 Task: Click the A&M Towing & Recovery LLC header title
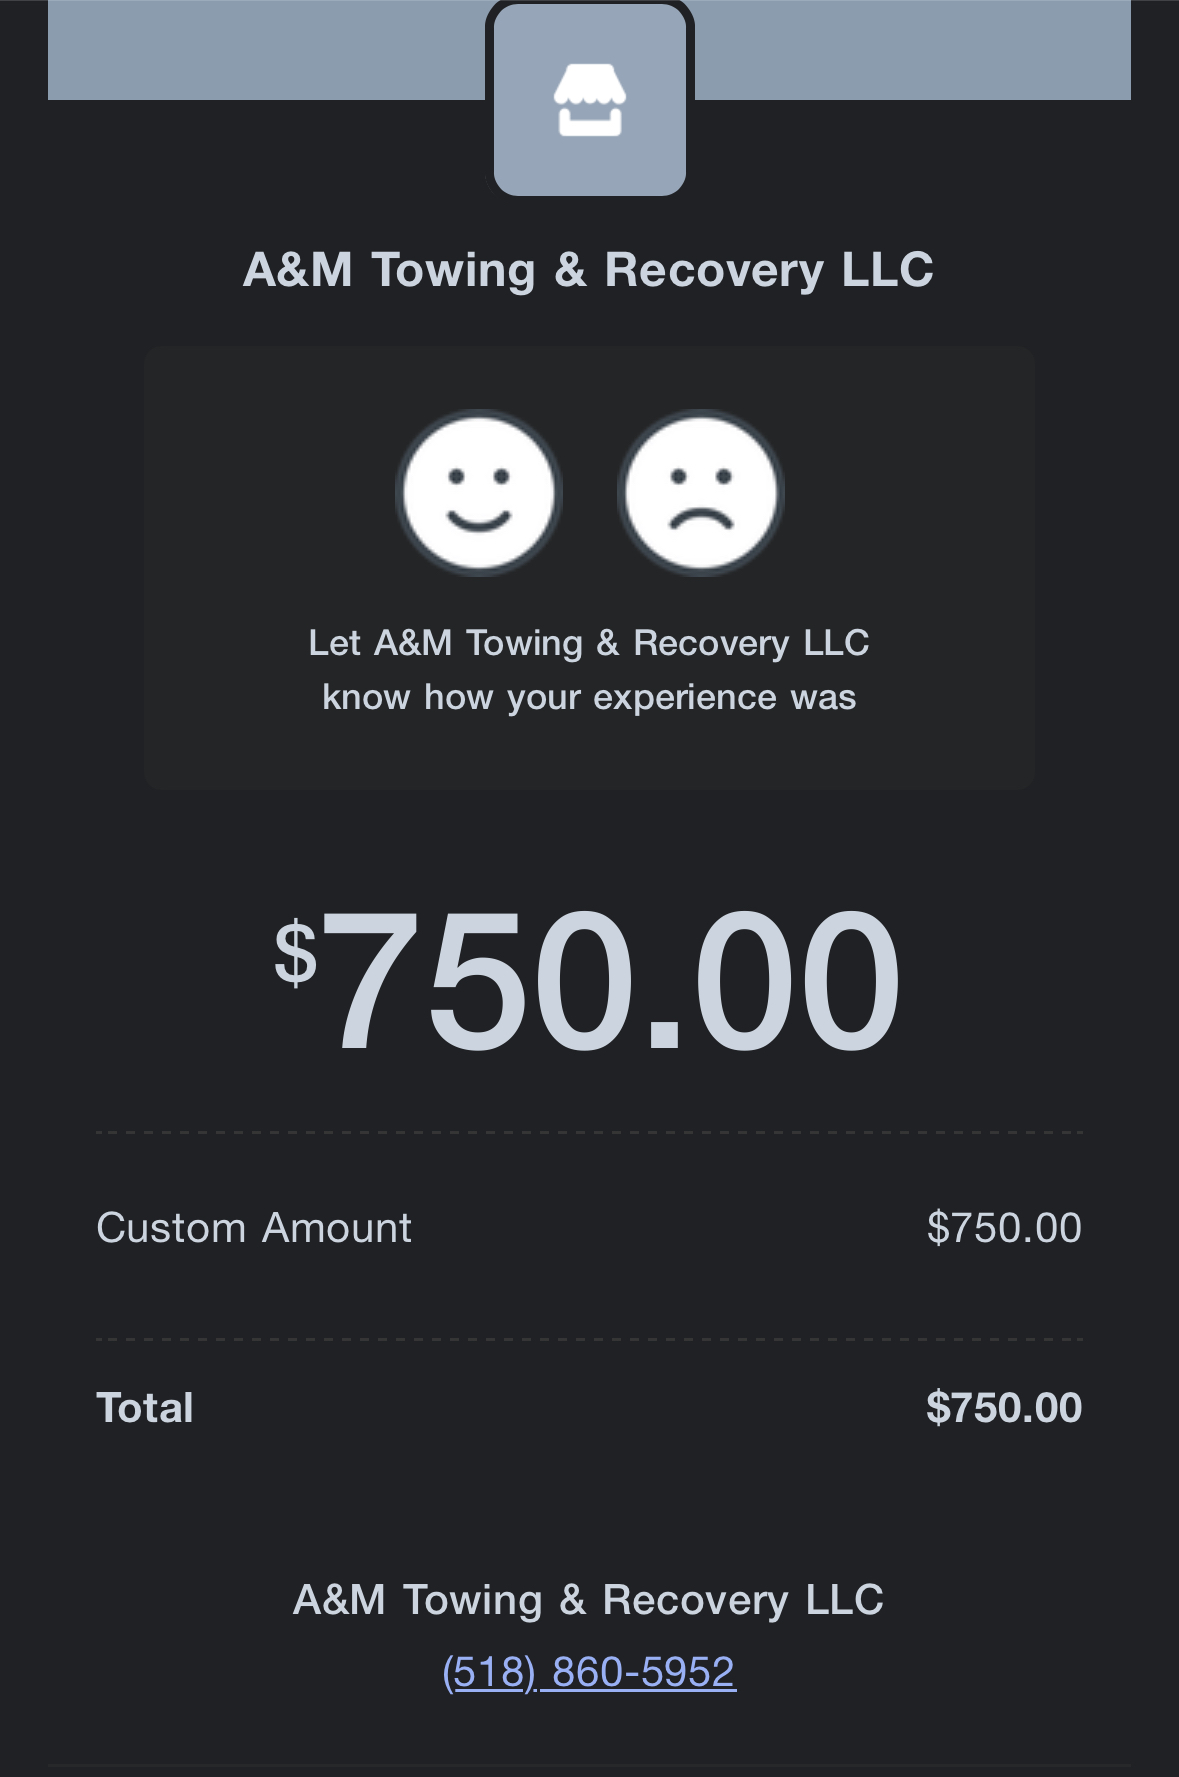[589, 270]
